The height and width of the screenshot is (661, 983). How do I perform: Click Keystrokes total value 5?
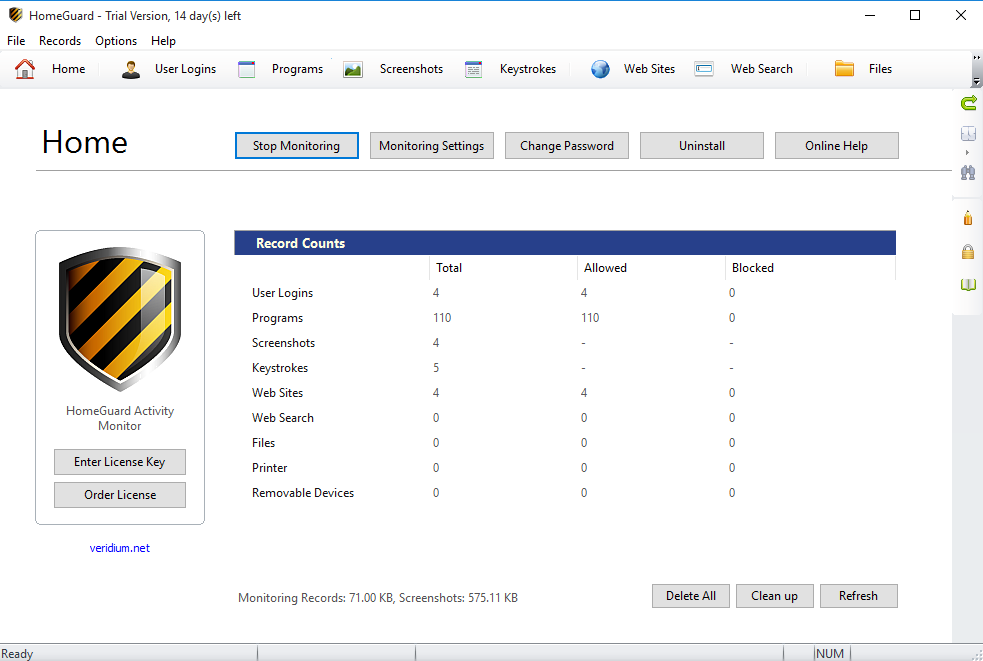point(436,368)
